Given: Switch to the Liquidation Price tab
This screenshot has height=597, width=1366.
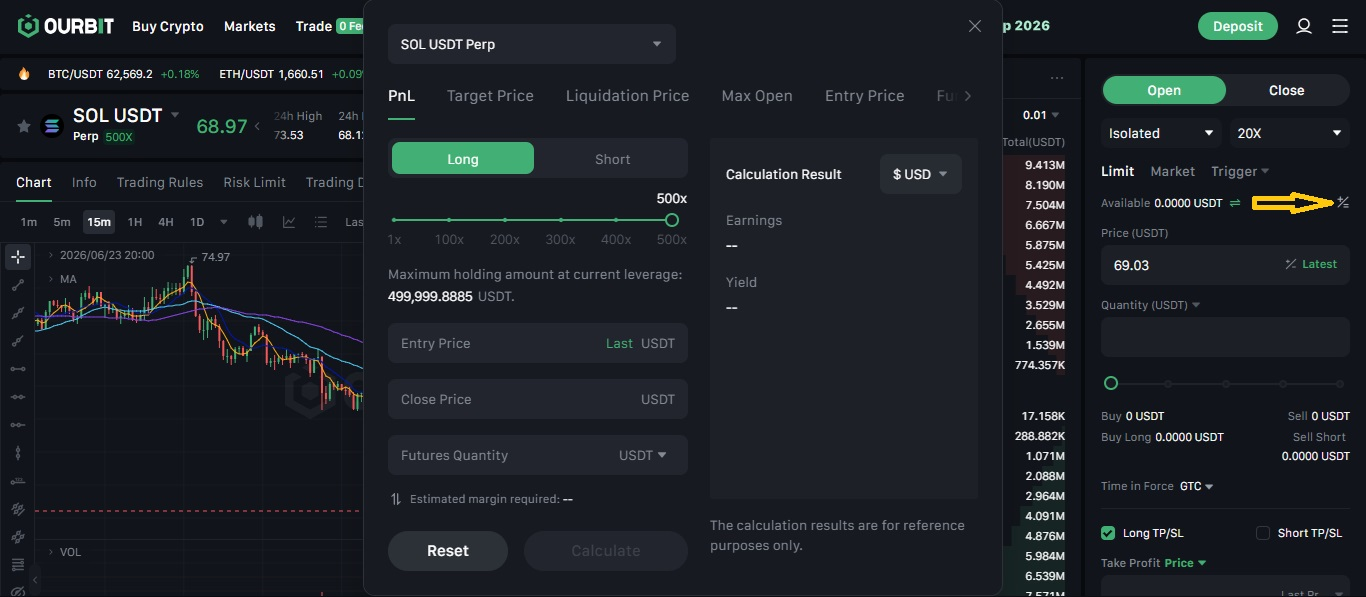Looking at the screenshot, I should pyautogui.click(x=627, y=96).
